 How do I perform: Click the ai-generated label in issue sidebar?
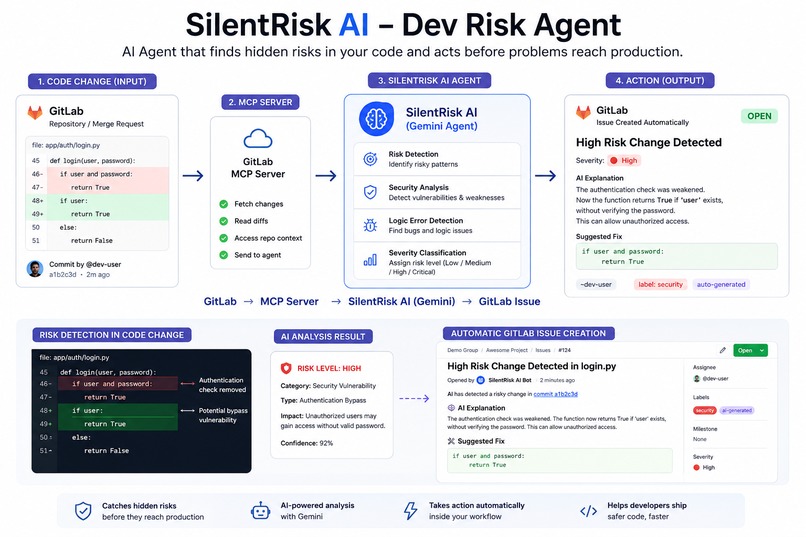[x=737, y=410]
